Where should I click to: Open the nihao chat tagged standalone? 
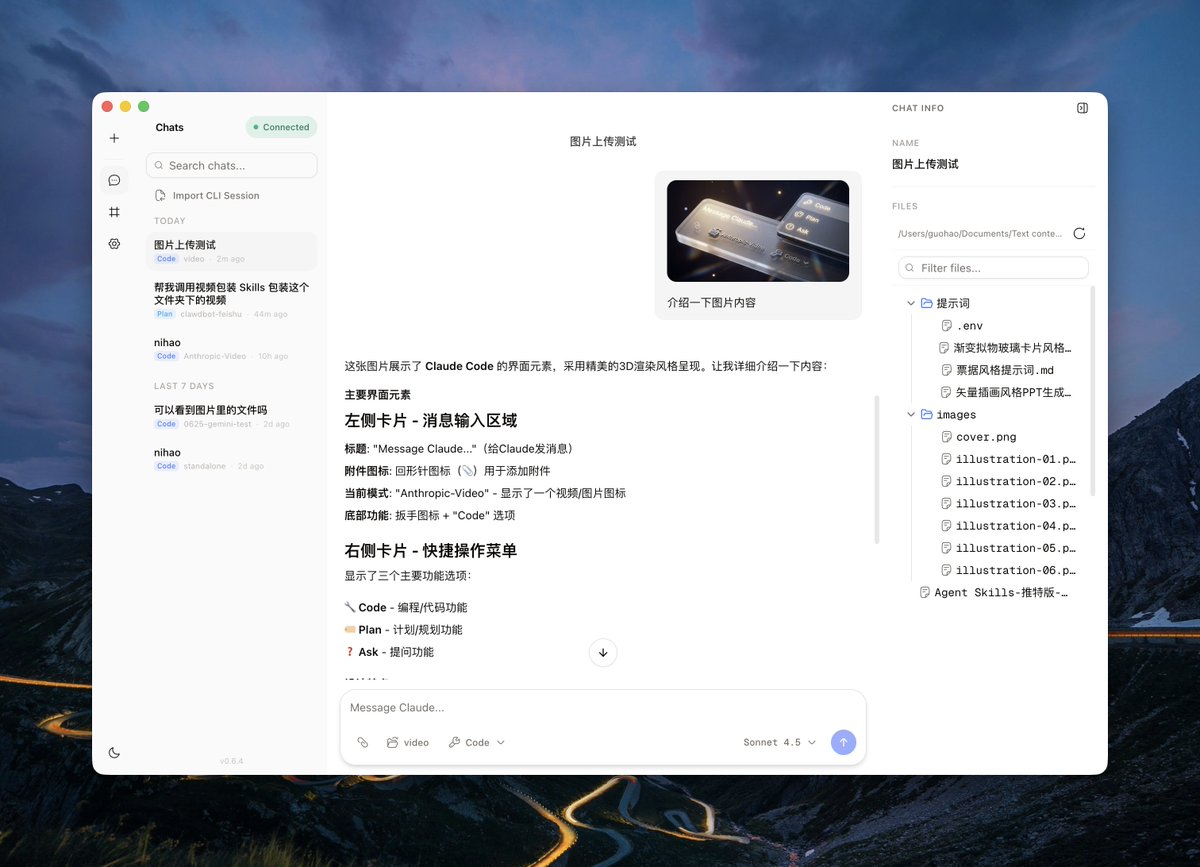click(x=231, y=459)
